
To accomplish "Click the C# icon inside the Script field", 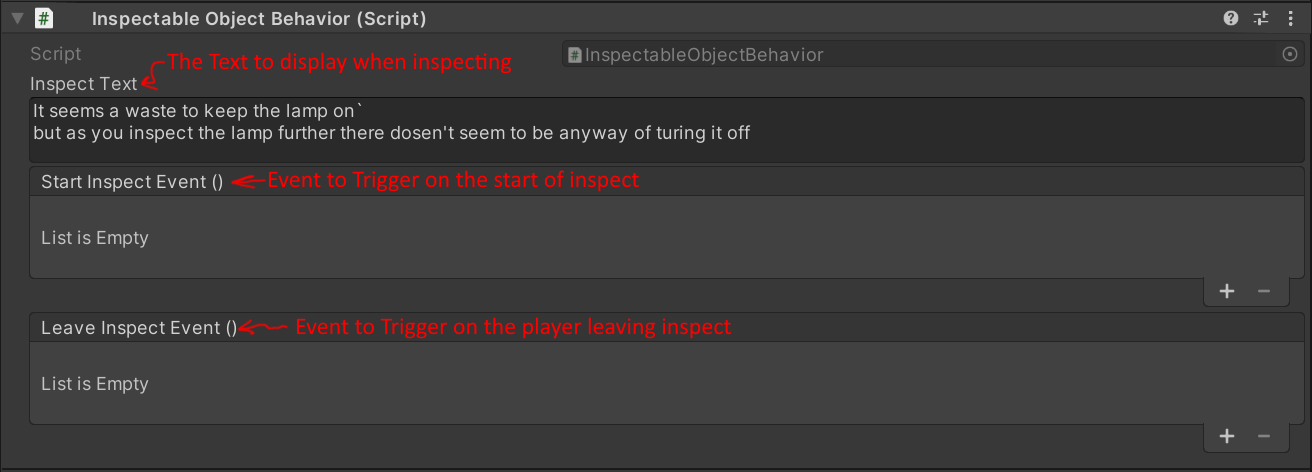I will [x=575, y=55].
